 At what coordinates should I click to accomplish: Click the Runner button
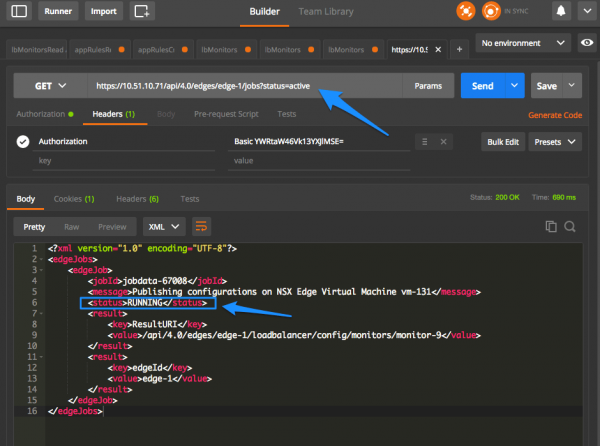(x=58, y=11)
